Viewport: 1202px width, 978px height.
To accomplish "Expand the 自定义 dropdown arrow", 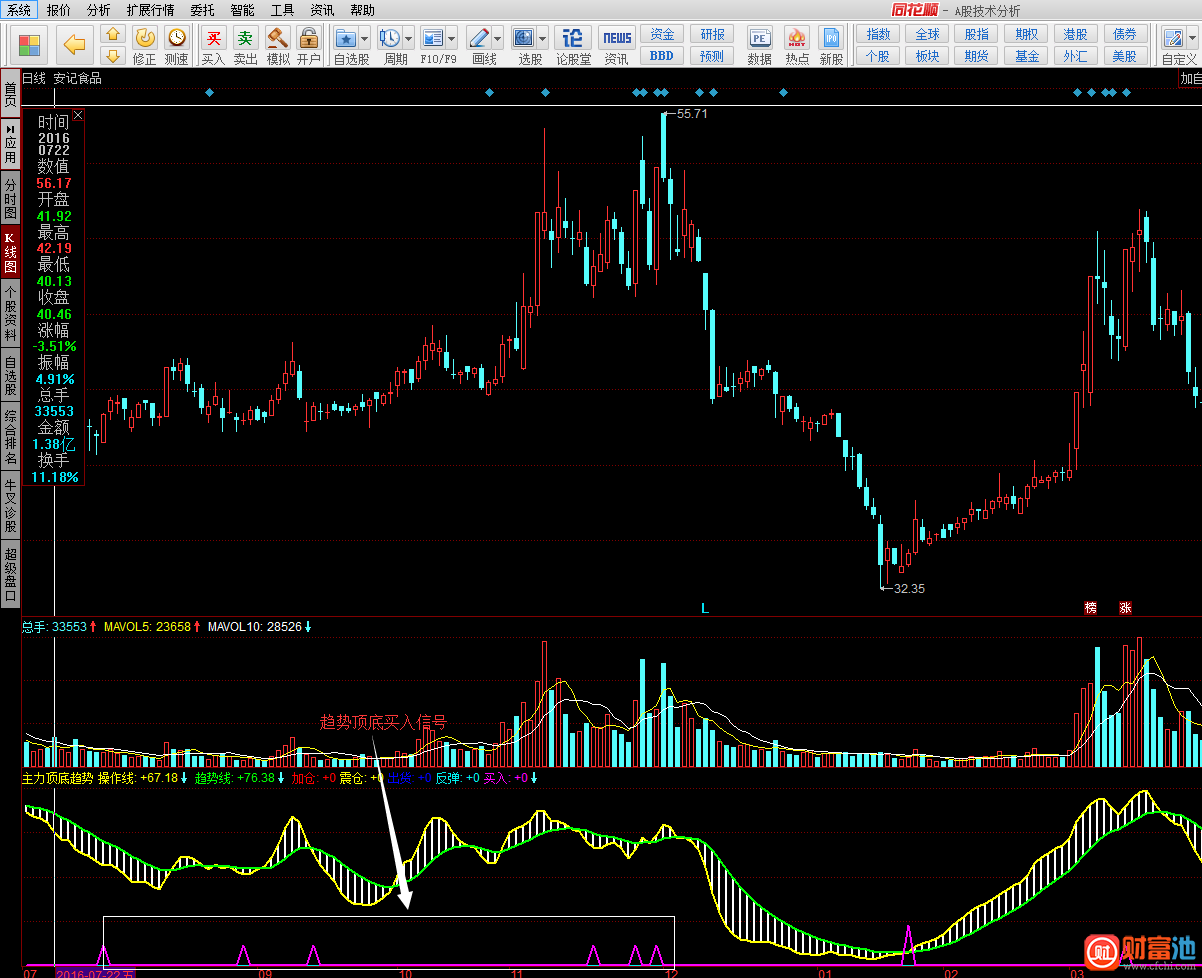I will pos(1193,38).
